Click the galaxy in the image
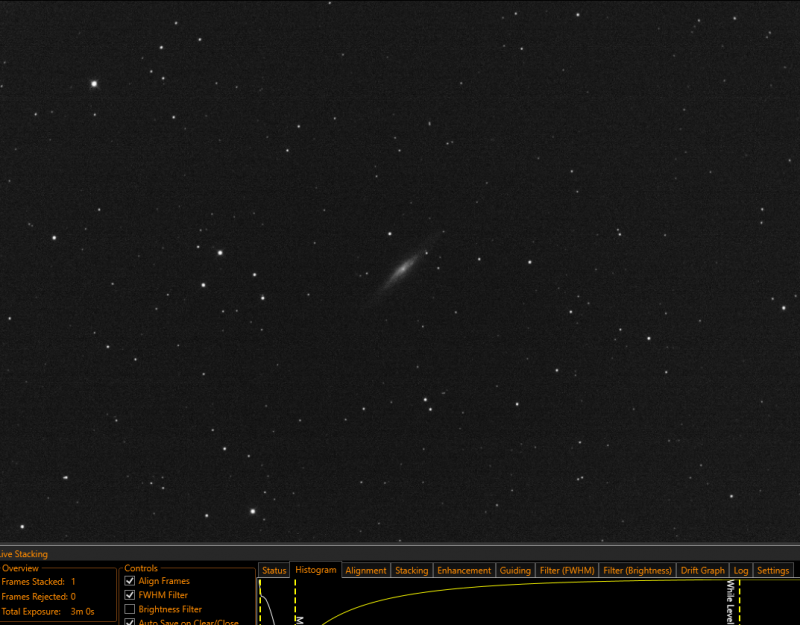The height and width of the screenshot is (625, 800). (404, 268)
